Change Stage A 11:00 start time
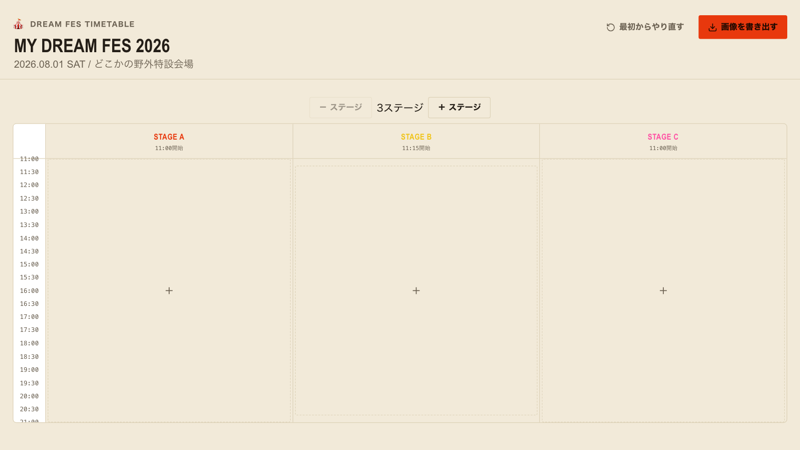The width and height of the screenshot is (800, 450). (169, 148)
